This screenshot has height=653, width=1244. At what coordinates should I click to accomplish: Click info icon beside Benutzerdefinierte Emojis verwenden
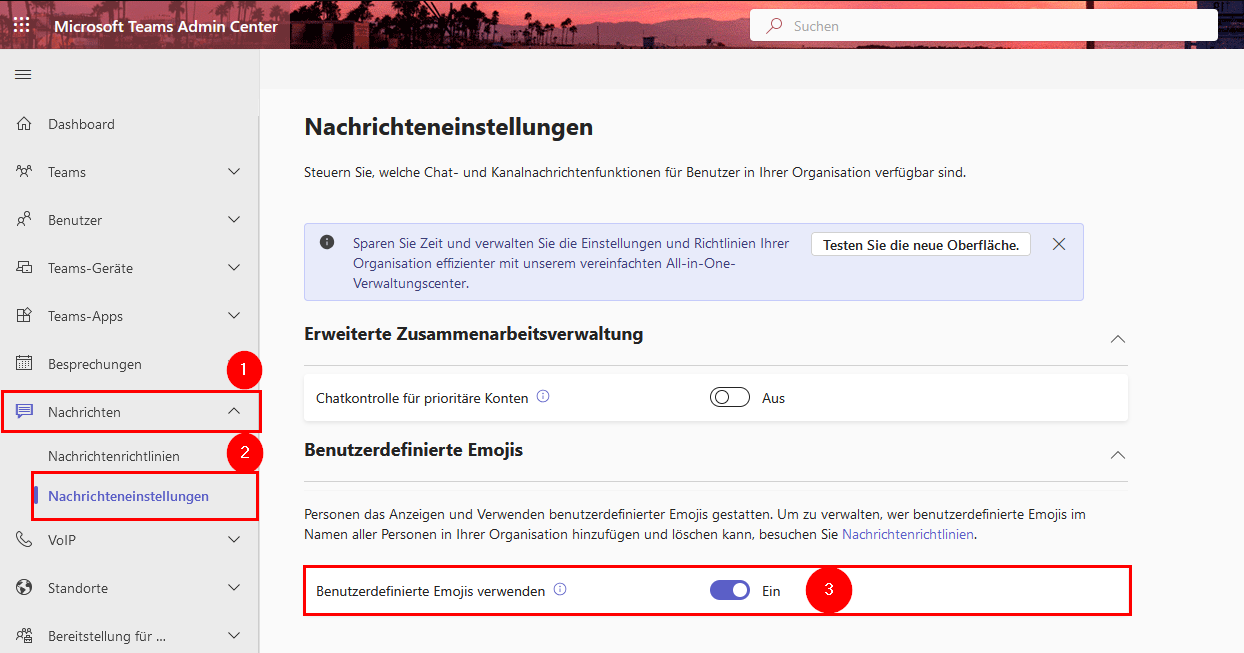pos(560,590)
